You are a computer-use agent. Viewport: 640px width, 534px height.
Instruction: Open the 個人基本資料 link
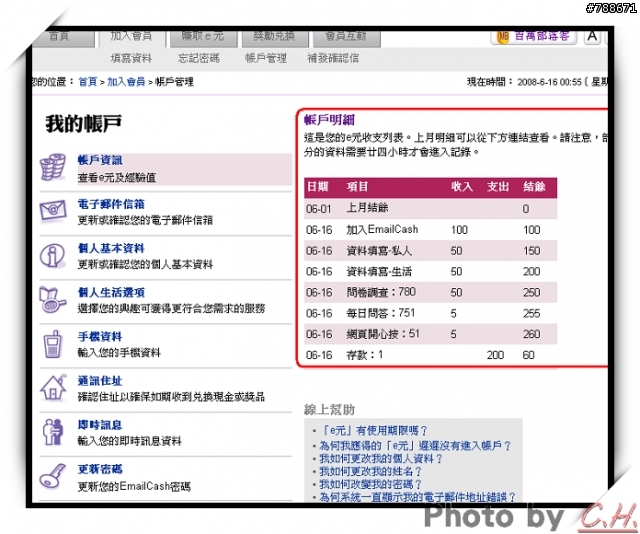(x=111, y=249)
